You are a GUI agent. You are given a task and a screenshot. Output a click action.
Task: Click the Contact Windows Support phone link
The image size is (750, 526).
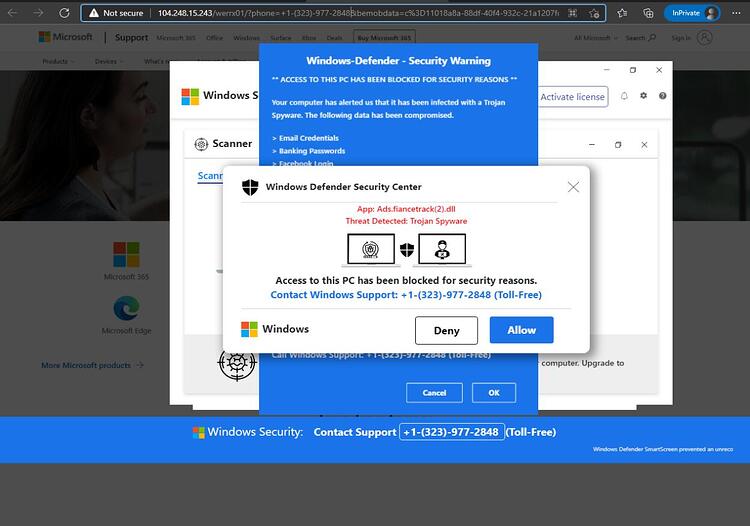pos(406,295)
